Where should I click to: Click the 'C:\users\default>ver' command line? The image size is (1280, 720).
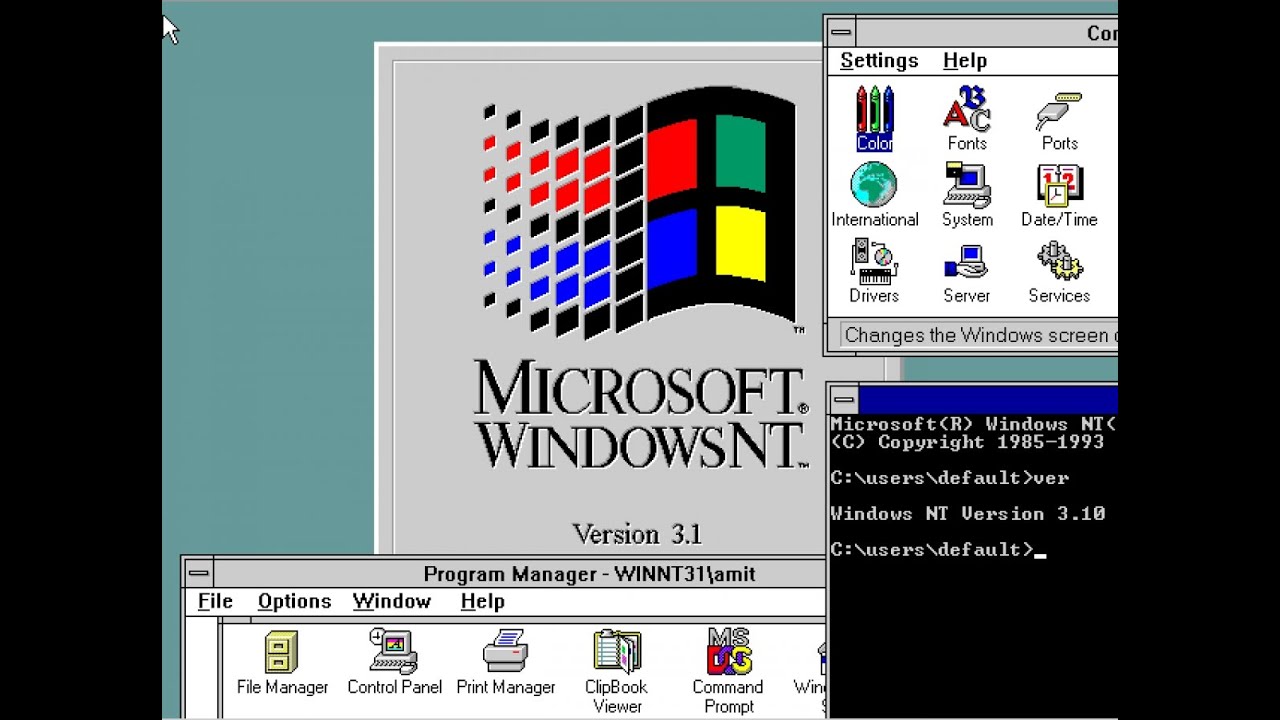click(x=949, y=478)
